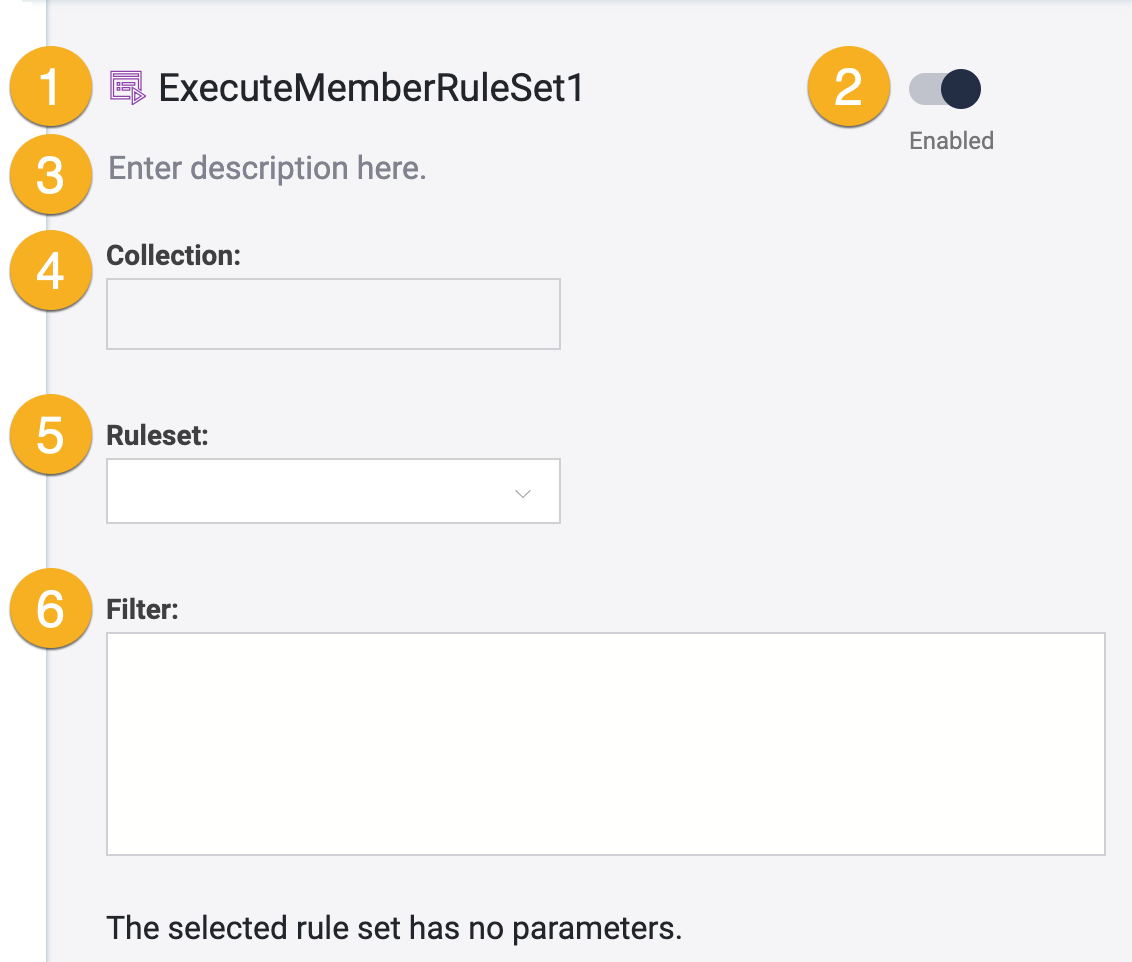Click numbered circle 5 near Ruleset
Viewport: 1132px width, 962px height.
coord(50,434)
